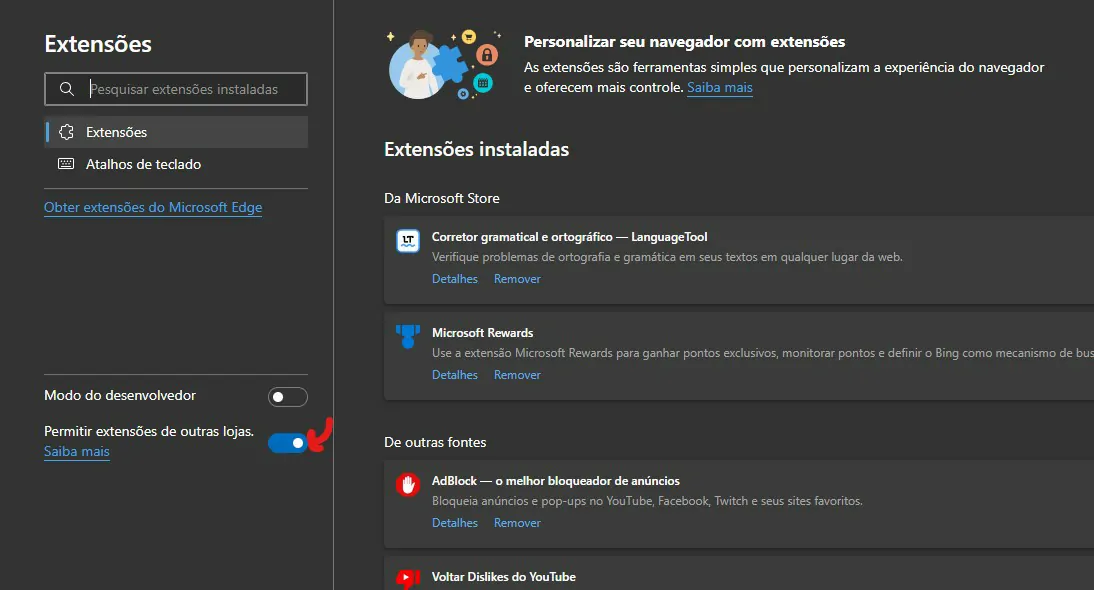
Task: Remove the LanguageTool extension
Action: 517,278
